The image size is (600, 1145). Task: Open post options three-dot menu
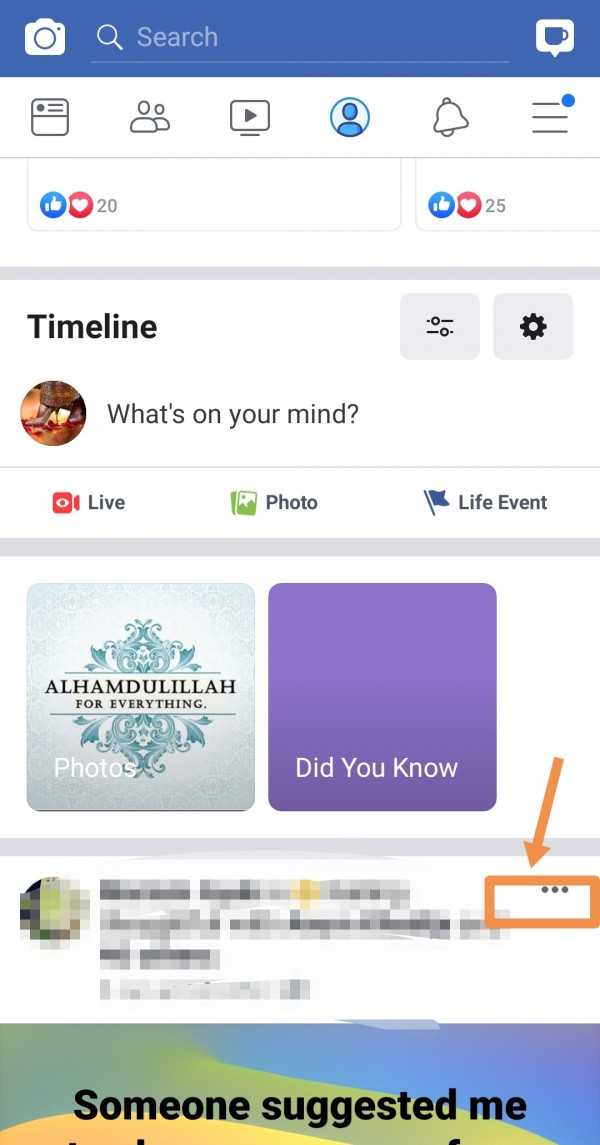[555, 890]
